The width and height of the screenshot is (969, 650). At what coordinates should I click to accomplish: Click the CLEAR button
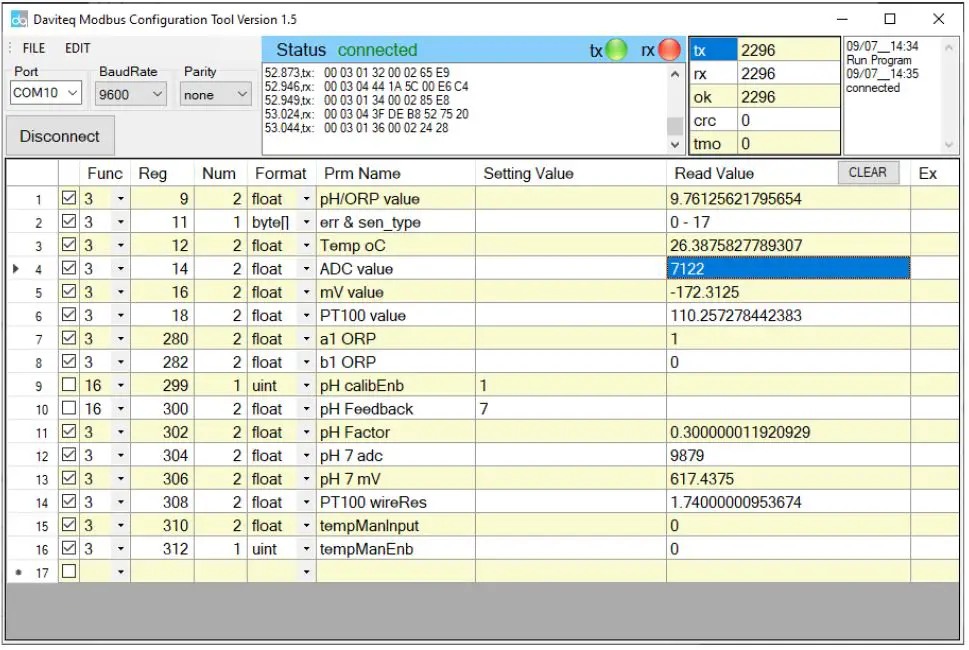tap(867, 172)
